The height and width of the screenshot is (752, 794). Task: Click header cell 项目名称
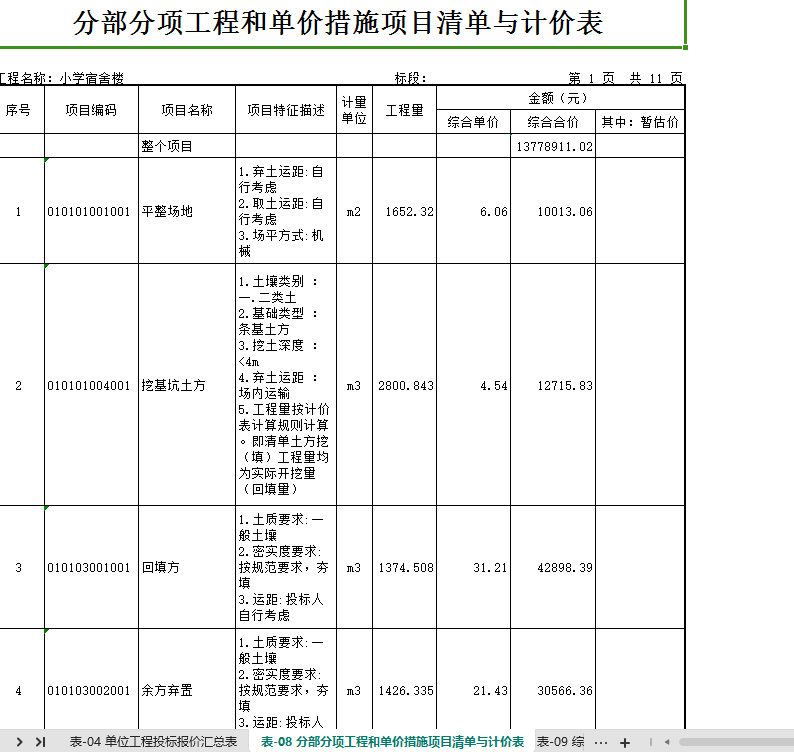(x=187, y=110)
